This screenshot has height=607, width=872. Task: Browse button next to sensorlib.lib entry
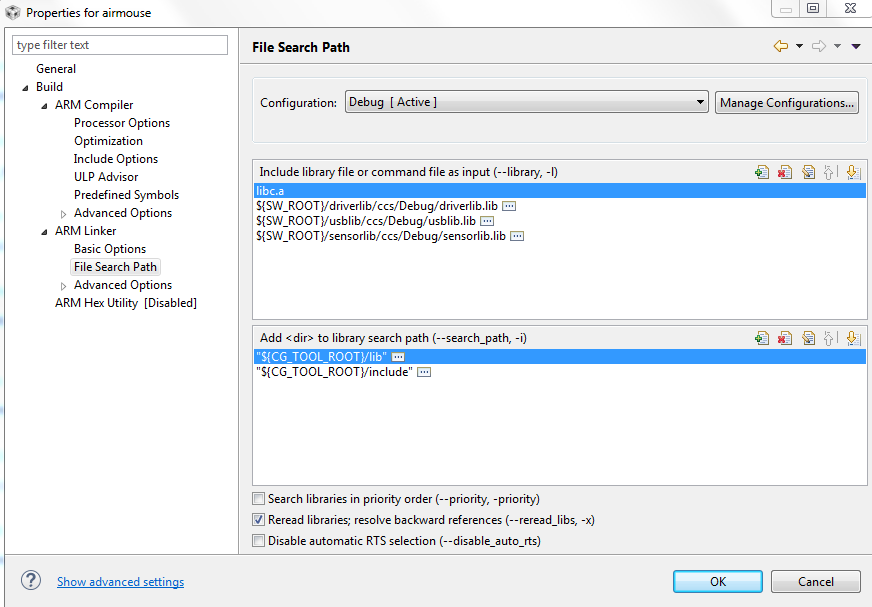coord(517,236)
